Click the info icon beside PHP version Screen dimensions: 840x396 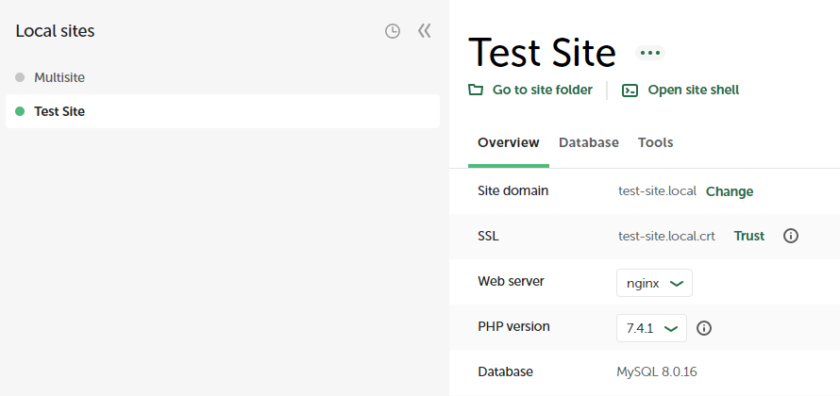point(704,328)
